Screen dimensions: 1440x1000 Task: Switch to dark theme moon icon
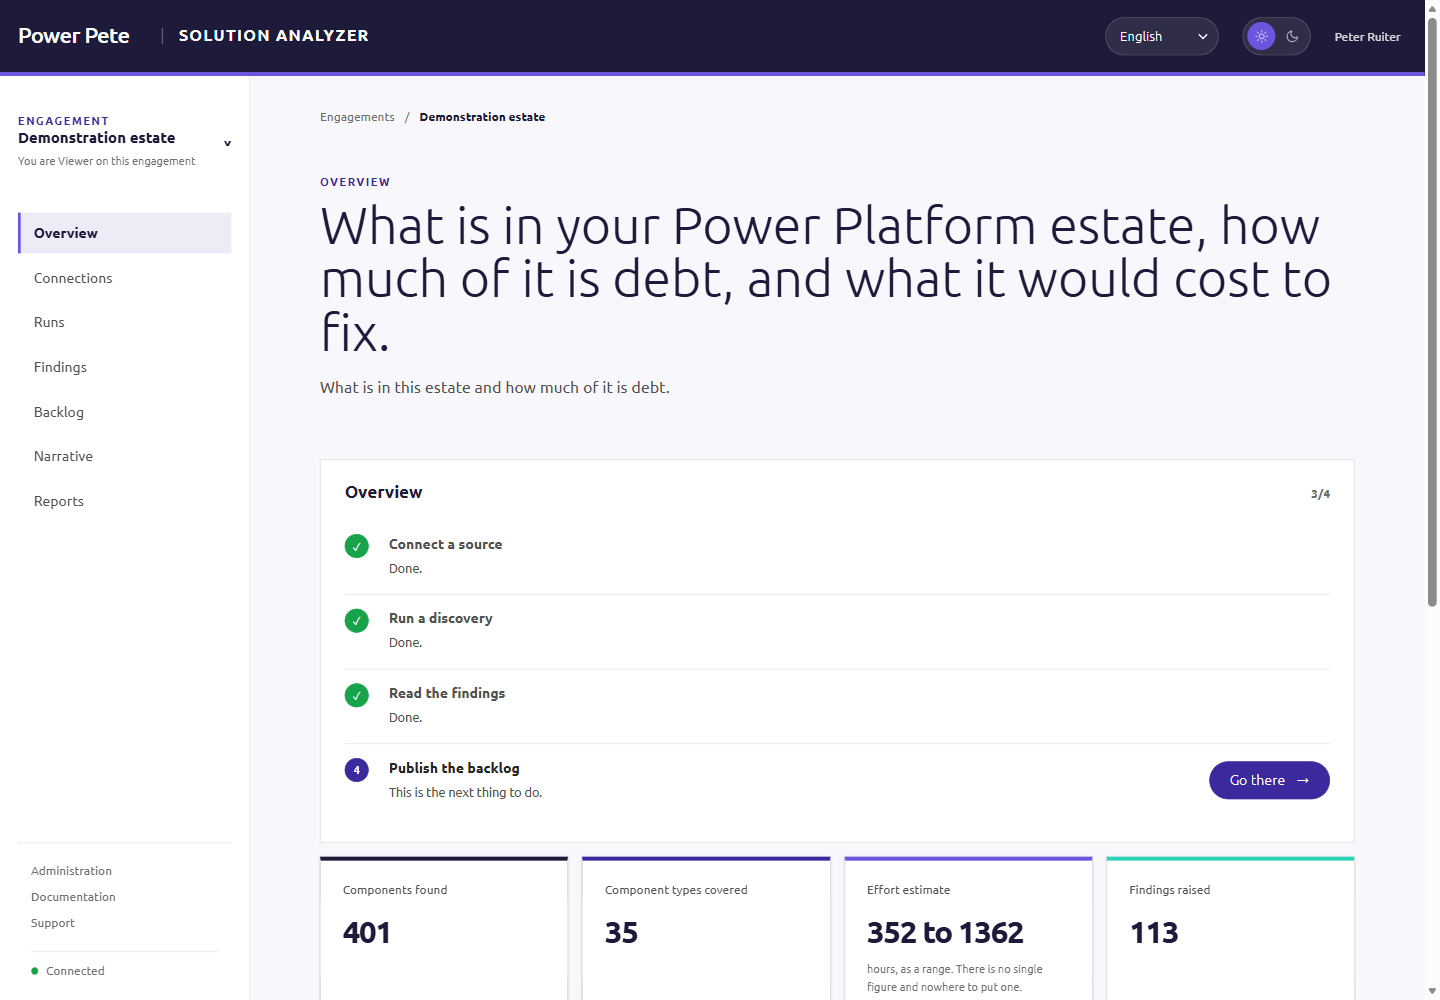(1292, 36)
